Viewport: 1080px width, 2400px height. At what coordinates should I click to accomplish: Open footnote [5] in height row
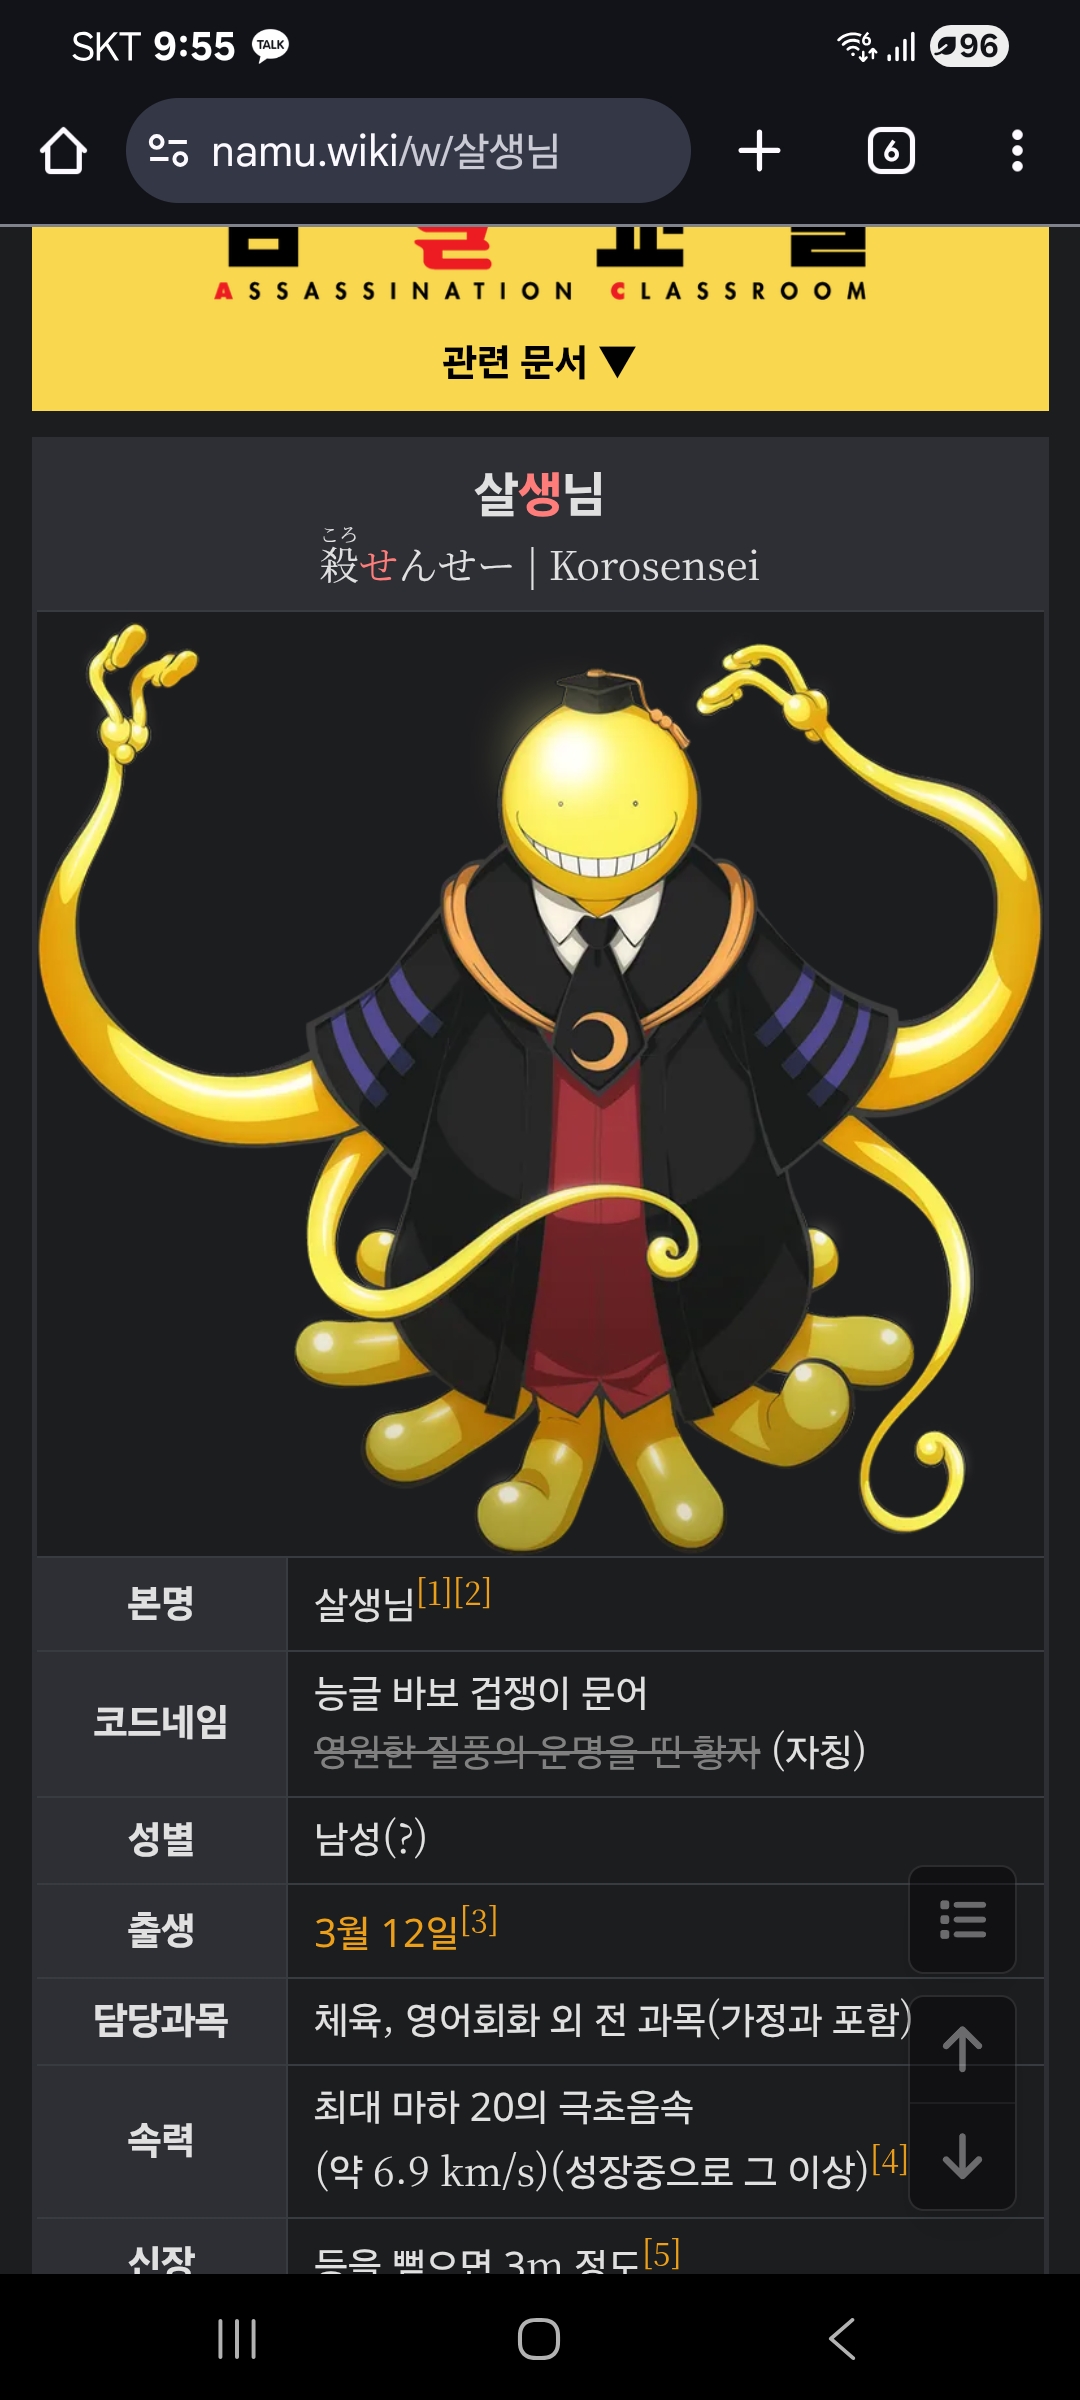[661, 2254]
